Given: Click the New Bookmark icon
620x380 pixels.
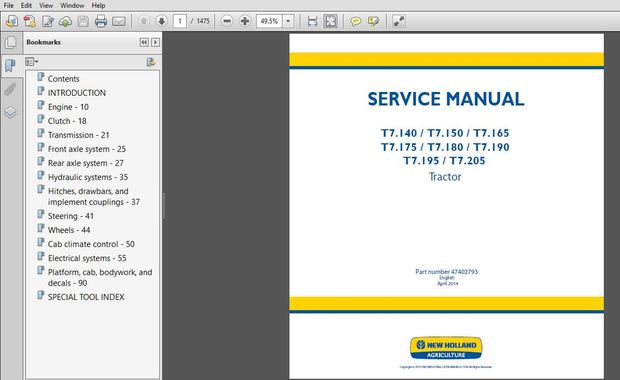Looking at the screenshot, I should coord(151,62).
